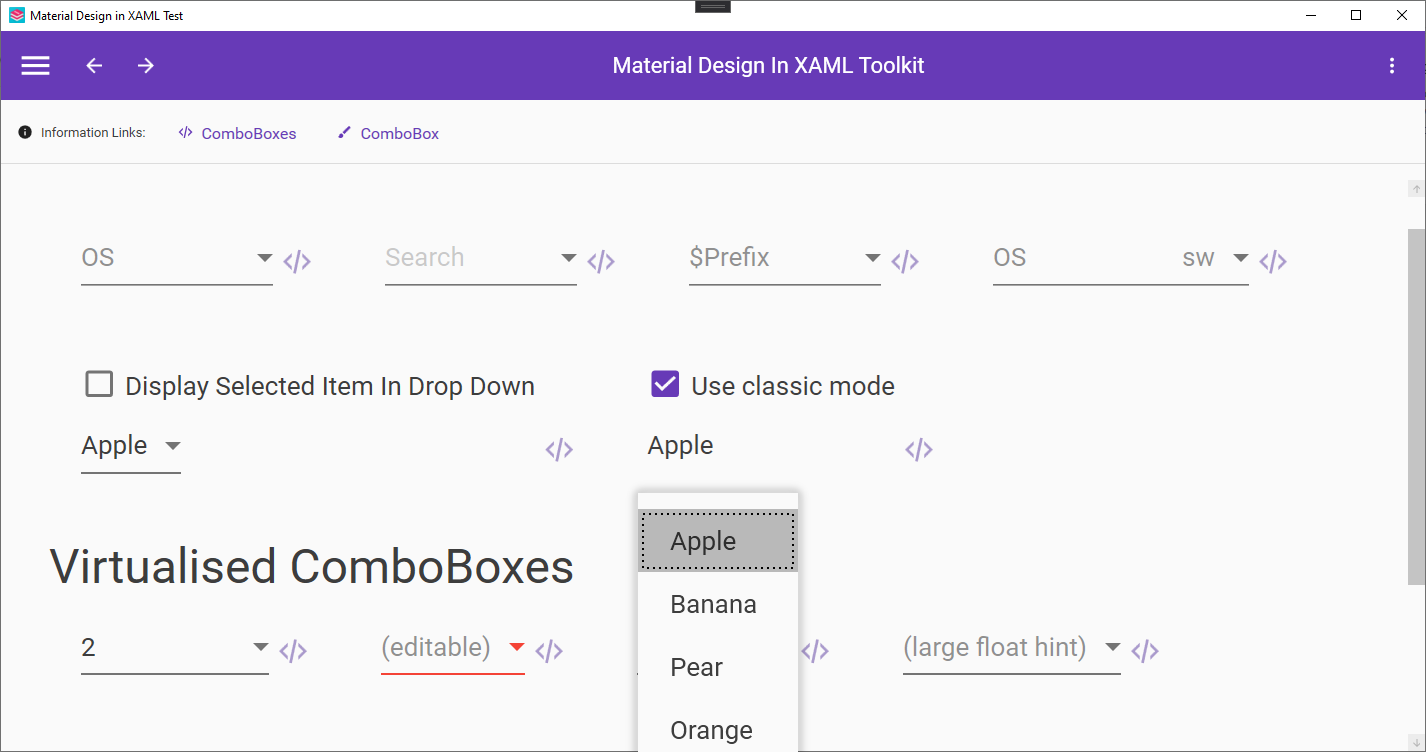Image resolution: width=1426 pixels, height=752 pixels.
Task: Open the large float hint dropdown
Action: click(1112, 647)
